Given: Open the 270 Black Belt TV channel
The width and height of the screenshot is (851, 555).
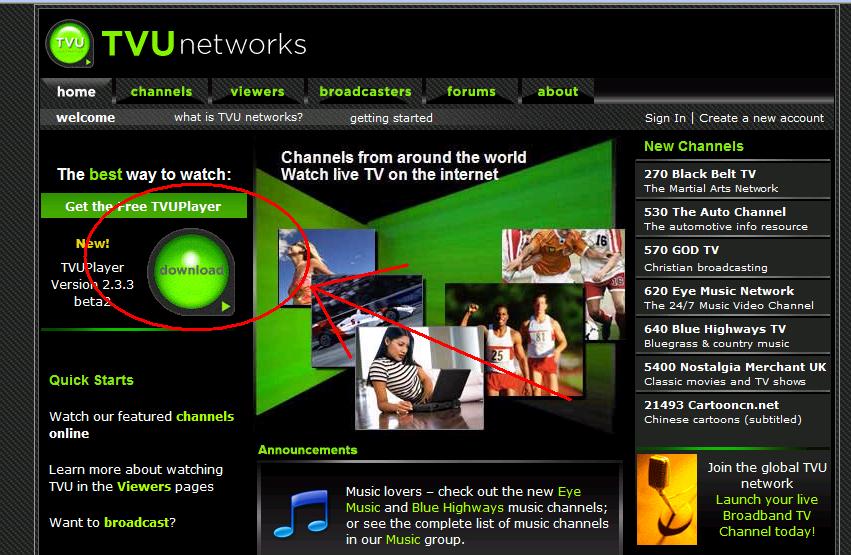Looking at the screenshot, I should pyautogui.click(x=733, y=181).
